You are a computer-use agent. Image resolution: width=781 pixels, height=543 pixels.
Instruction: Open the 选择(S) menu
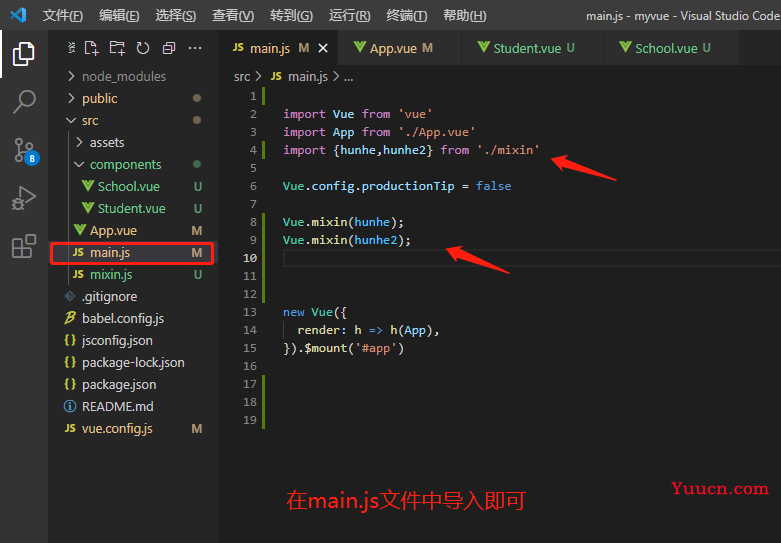[176, 15]
